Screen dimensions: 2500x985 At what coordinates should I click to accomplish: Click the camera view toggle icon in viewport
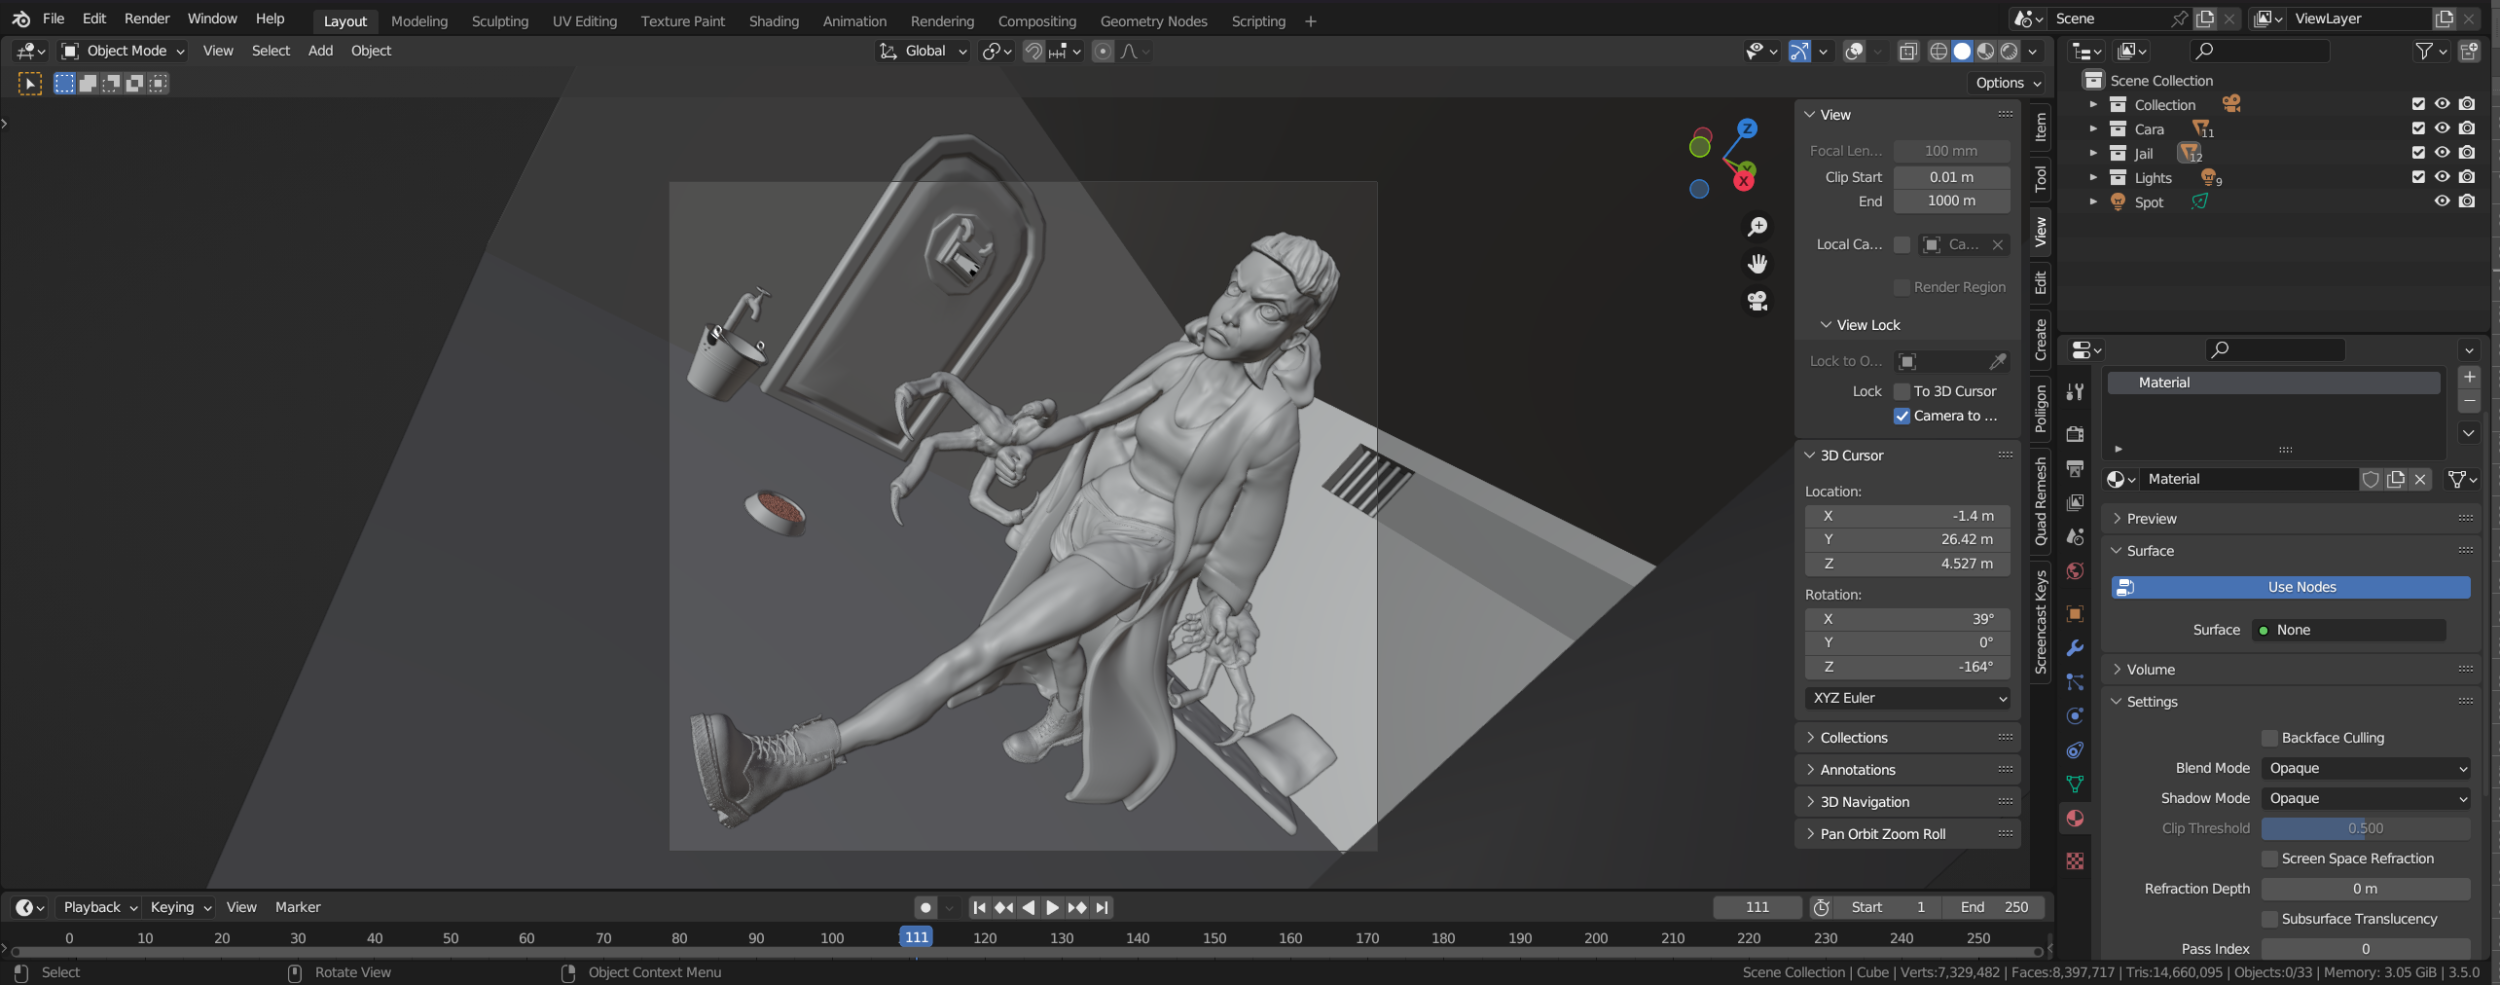coord(1757,301)
